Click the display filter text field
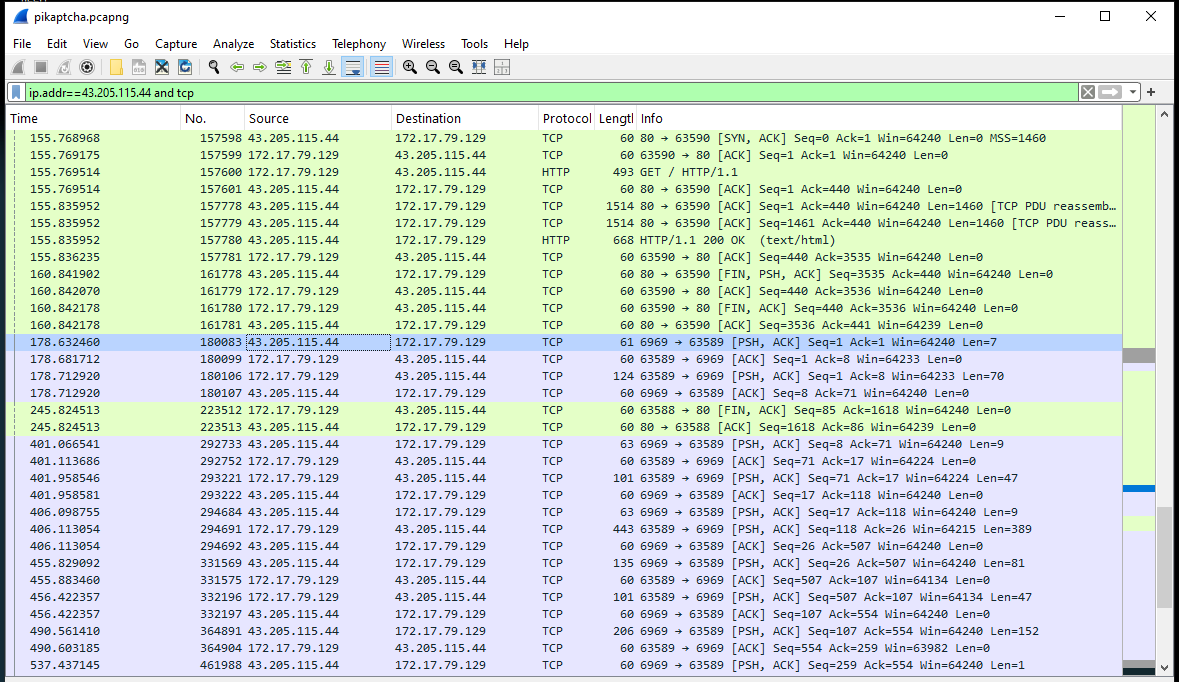Screen dimensions: 1179x682 (552, 92)
